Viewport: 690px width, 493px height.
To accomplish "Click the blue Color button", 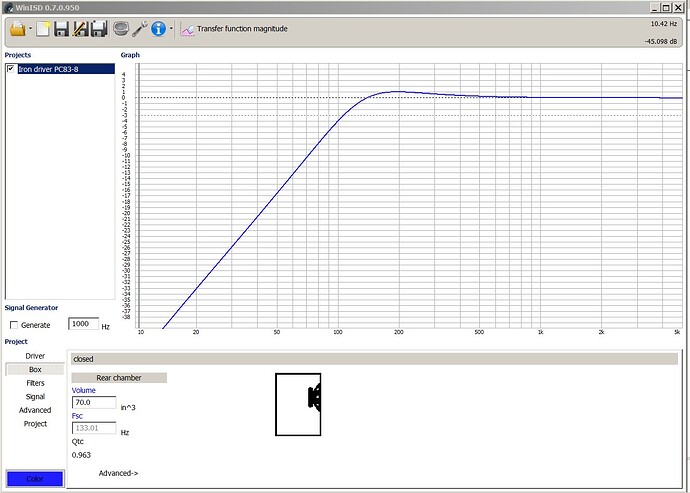I will [x=35, y=478].
